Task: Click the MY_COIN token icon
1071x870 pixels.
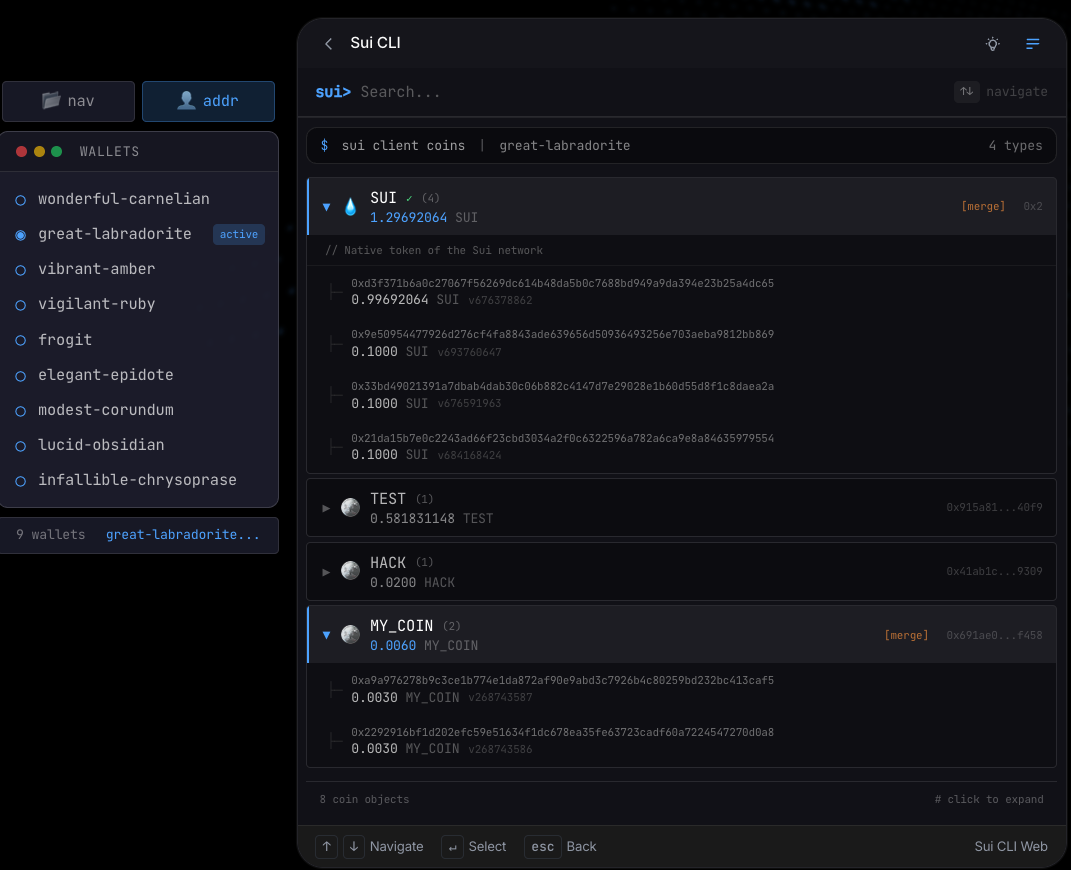Action: (350, 634)
